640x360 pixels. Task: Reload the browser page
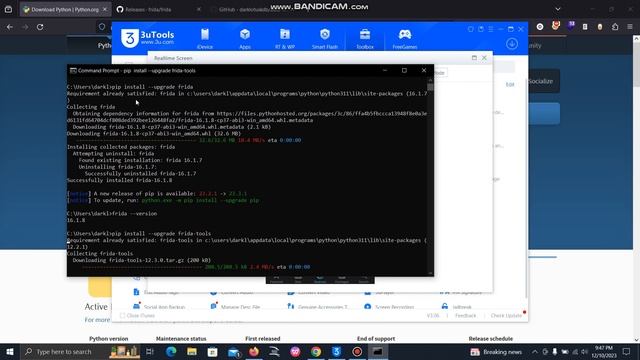(x=40, y=27)
